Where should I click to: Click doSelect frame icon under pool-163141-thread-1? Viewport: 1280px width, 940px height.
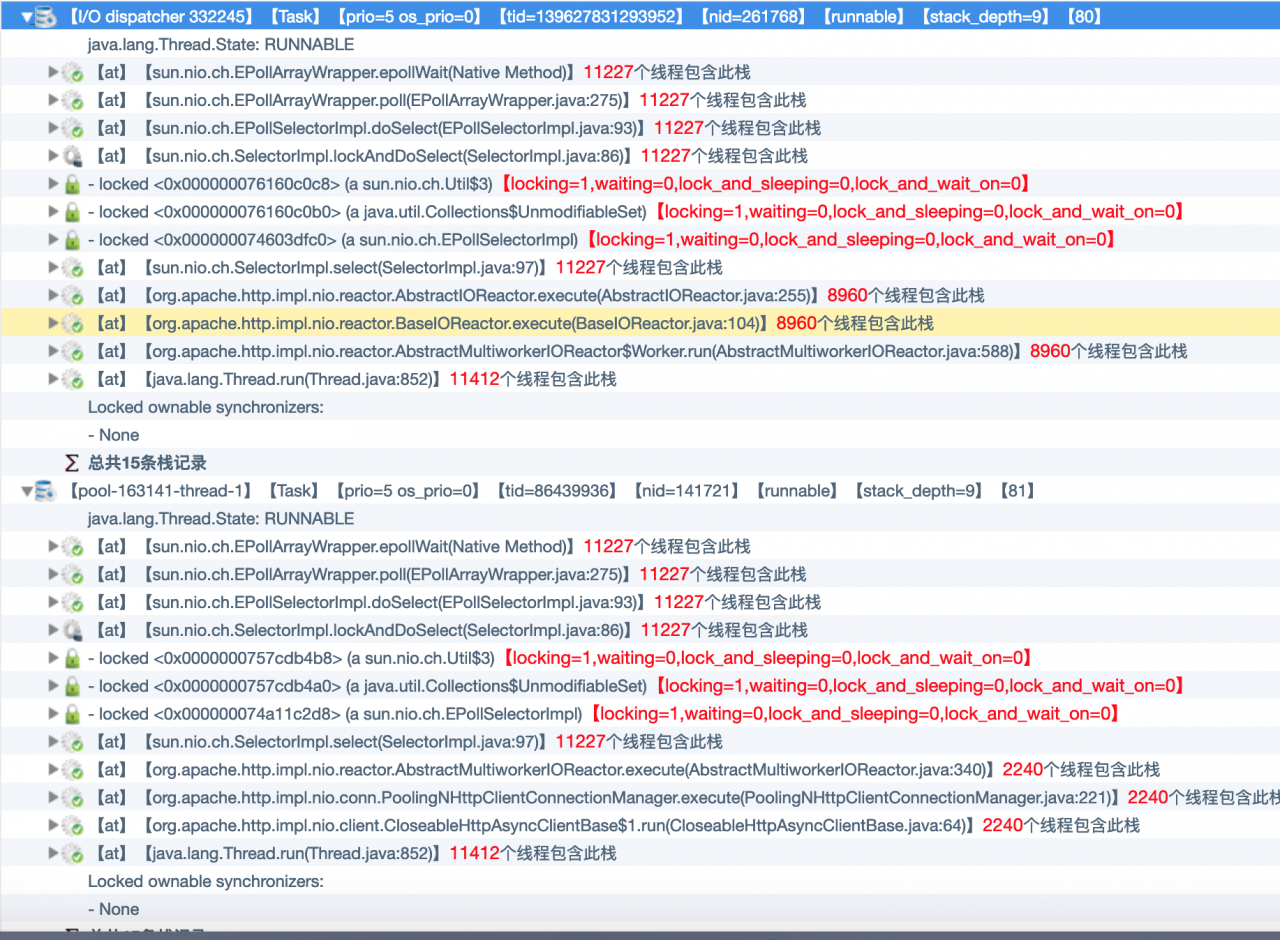coord(72,603)
